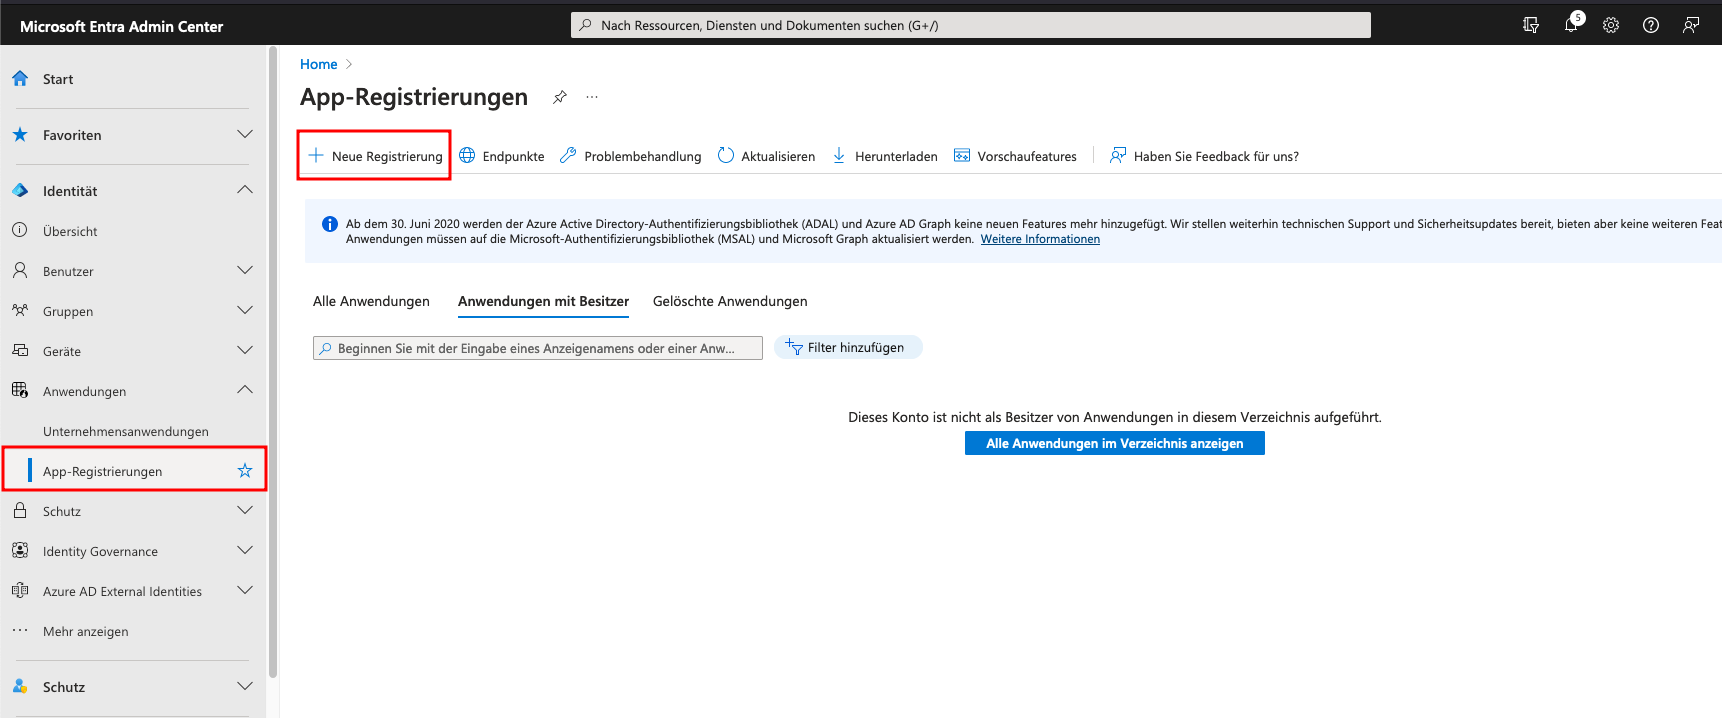The image size is (1722, 718).
Task: Click the blue info icon in the ADAL banner
Action: [329, 224]
